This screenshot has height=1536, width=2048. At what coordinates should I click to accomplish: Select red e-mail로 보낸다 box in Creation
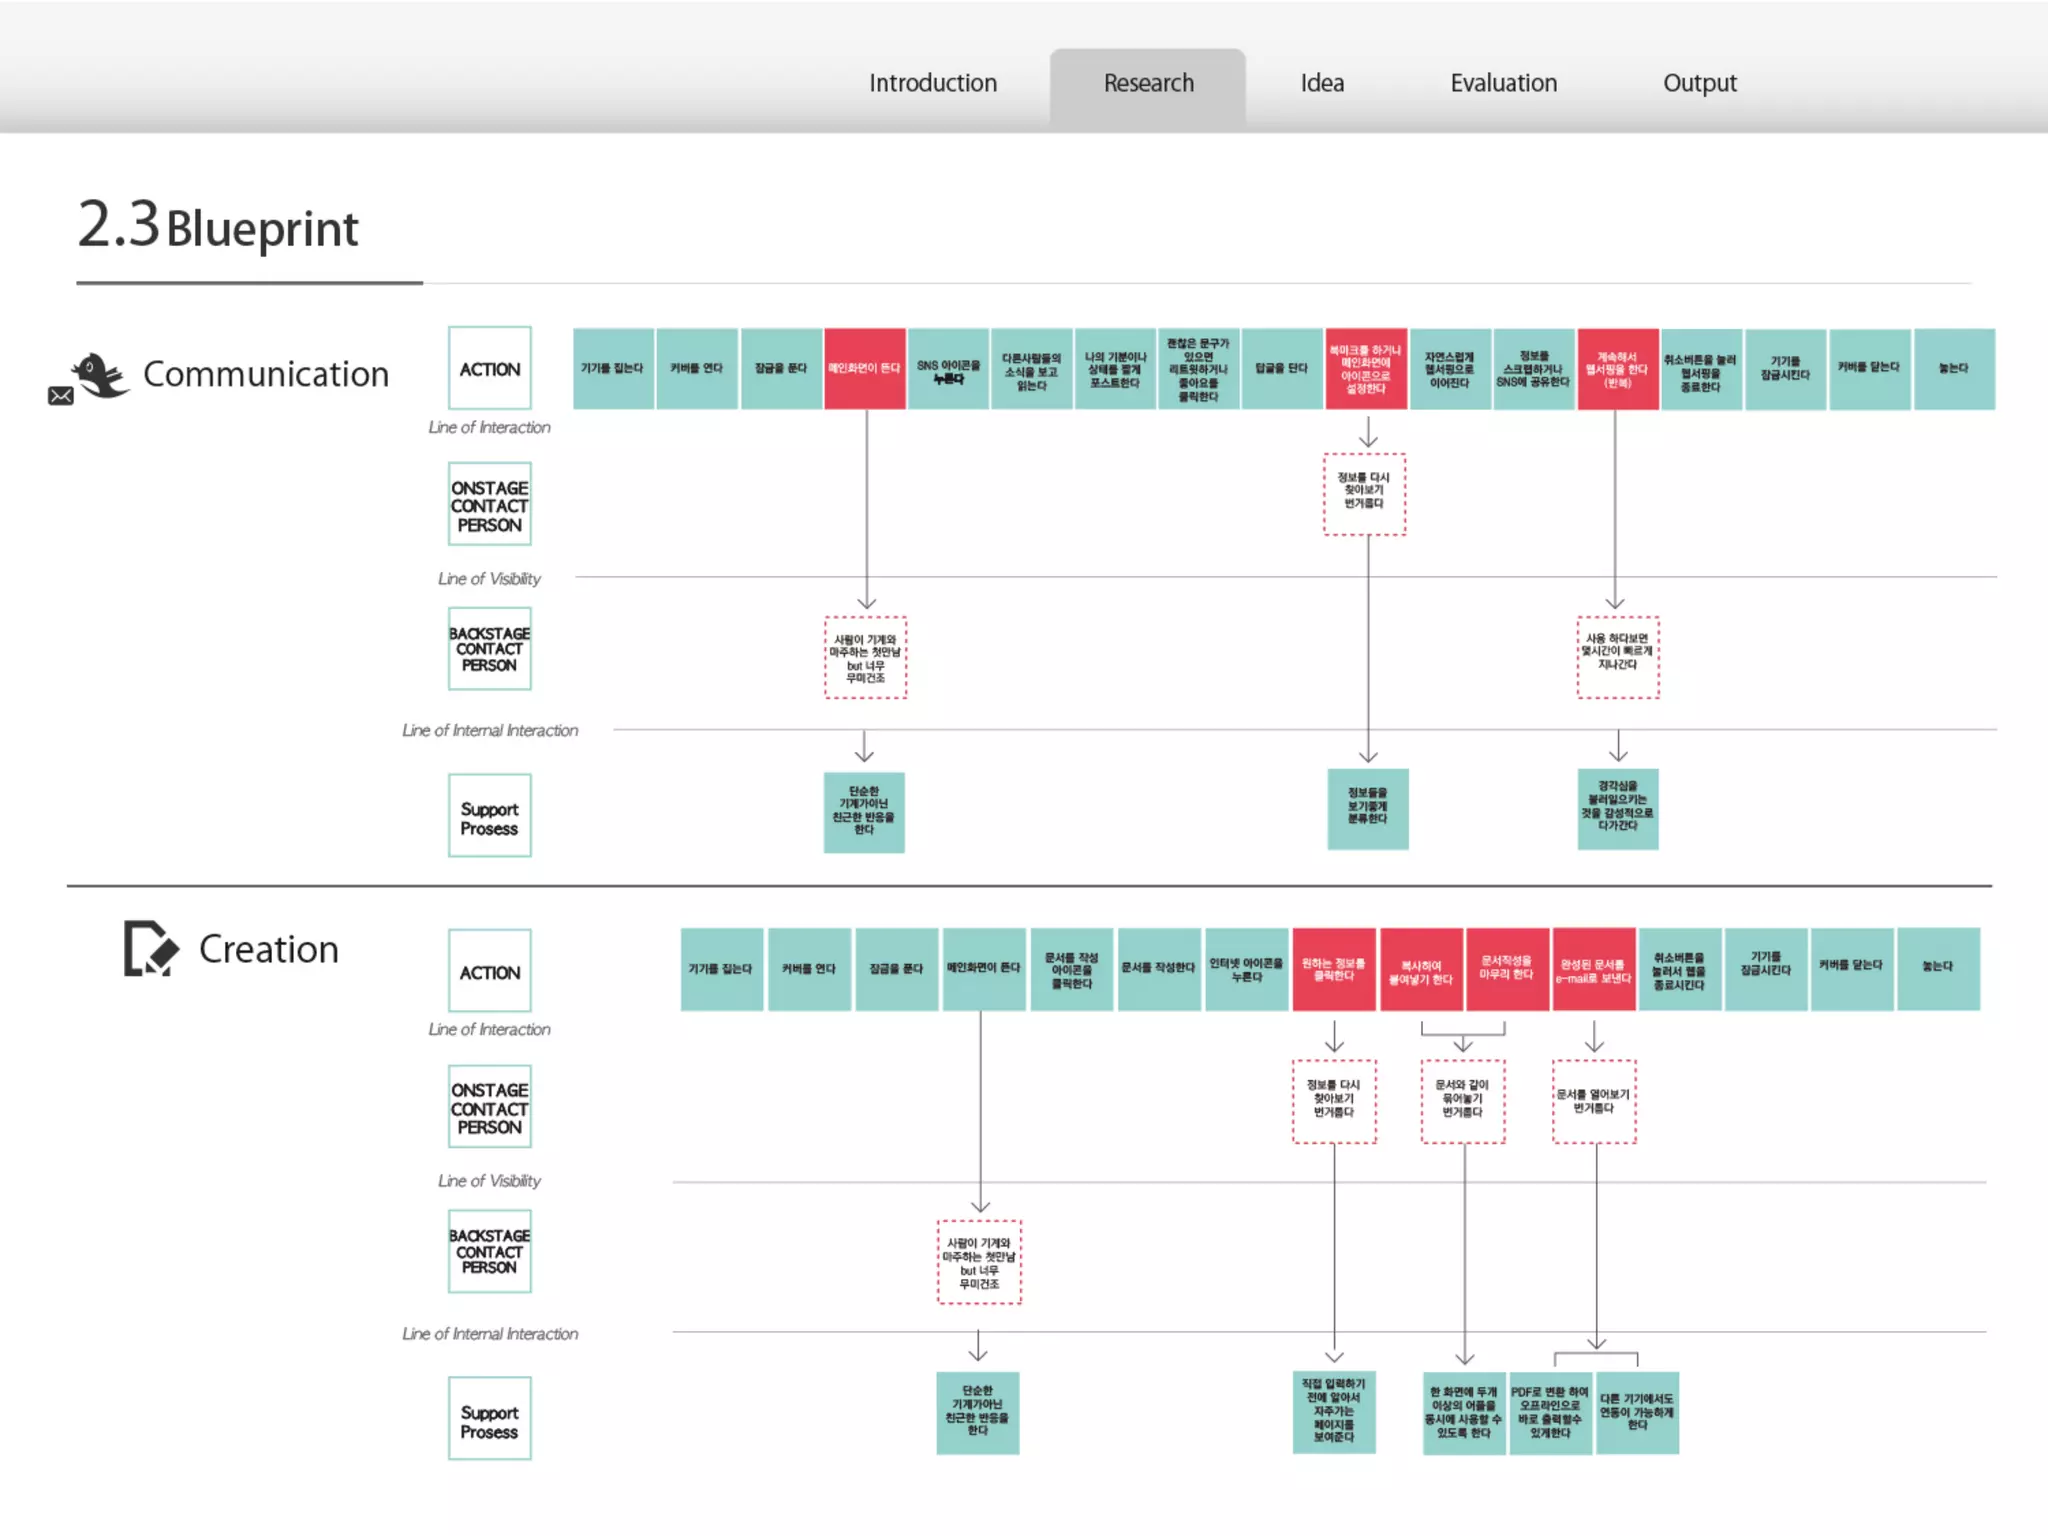coord(1593,970)
